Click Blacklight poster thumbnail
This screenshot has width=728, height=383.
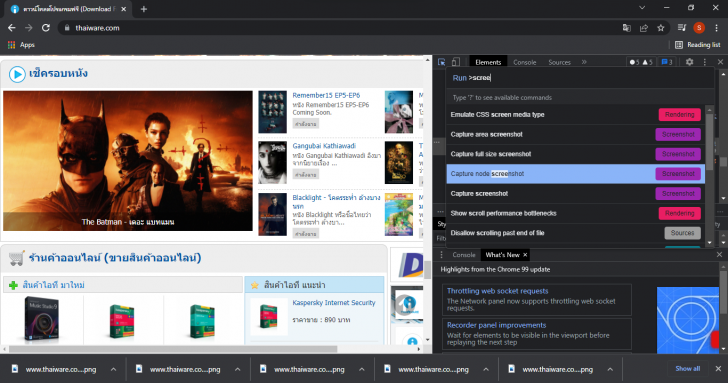tap(273, 214)
